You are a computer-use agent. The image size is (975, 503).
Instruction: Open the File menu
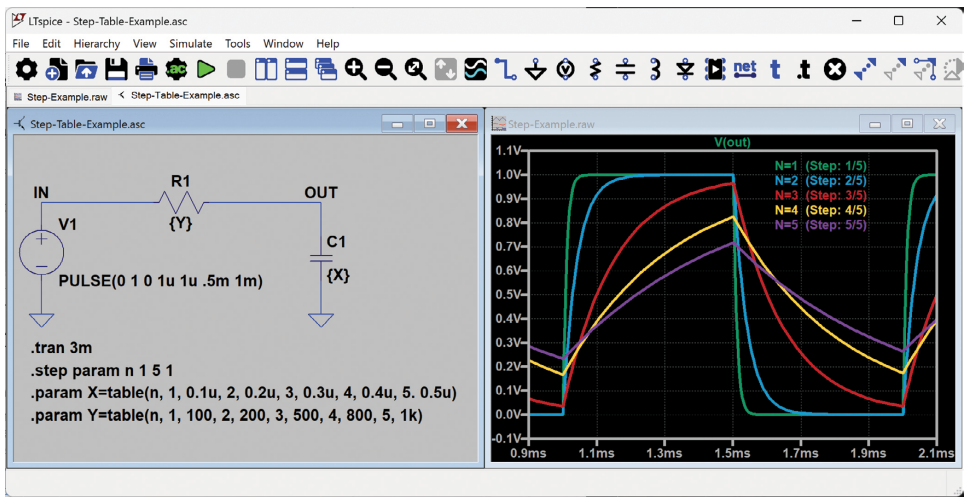point(21,44)
